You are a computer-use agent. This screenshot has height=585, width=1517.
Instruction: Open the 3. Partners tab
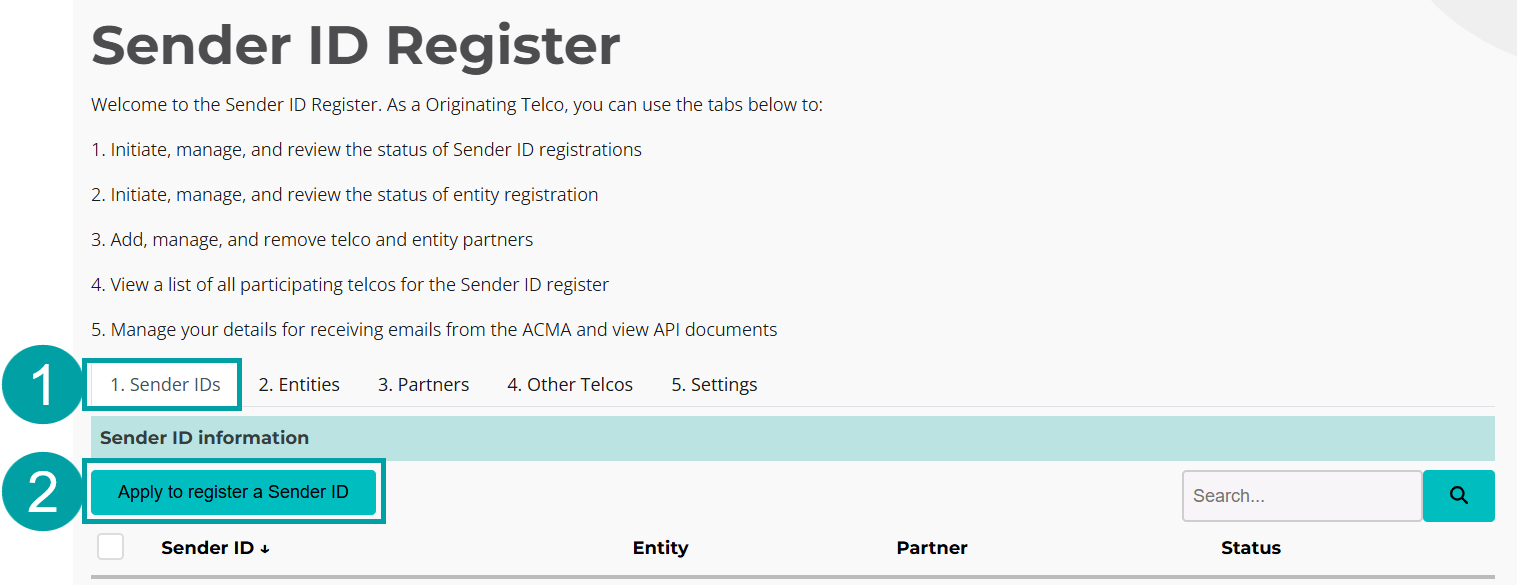pos(423,384)
